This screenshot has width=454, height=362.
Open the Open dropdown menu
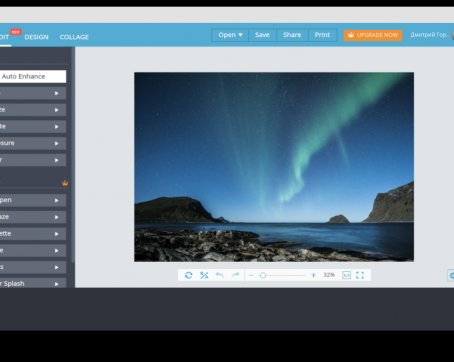230,35
